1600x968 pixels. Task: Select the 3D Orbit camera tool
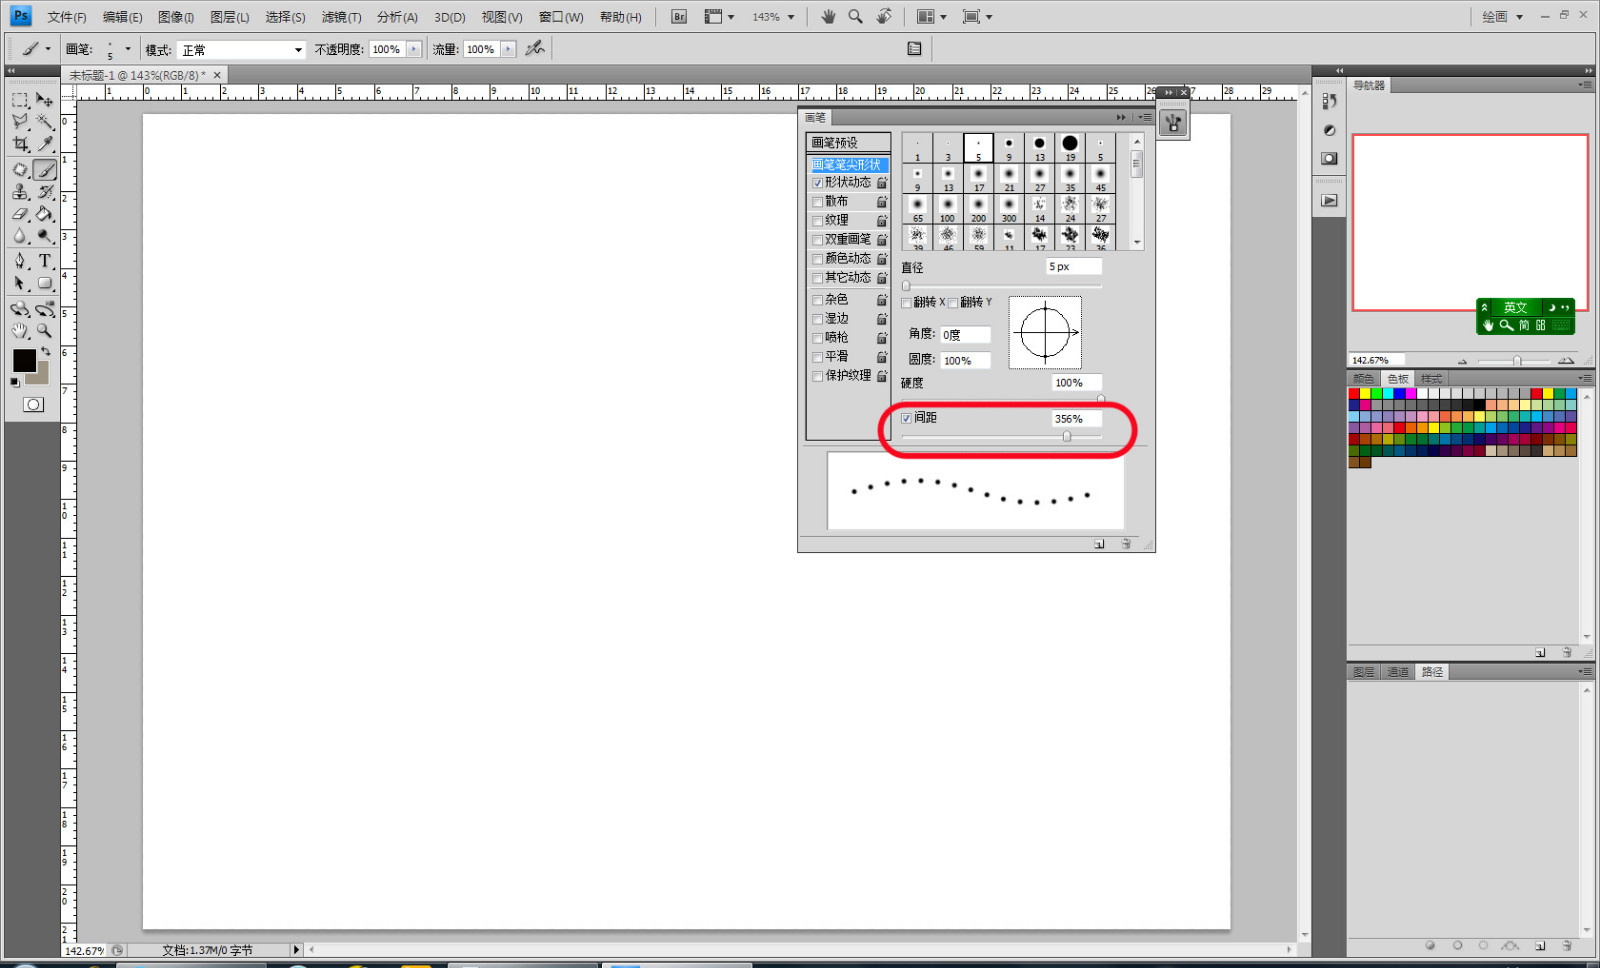tap(45, 309)
